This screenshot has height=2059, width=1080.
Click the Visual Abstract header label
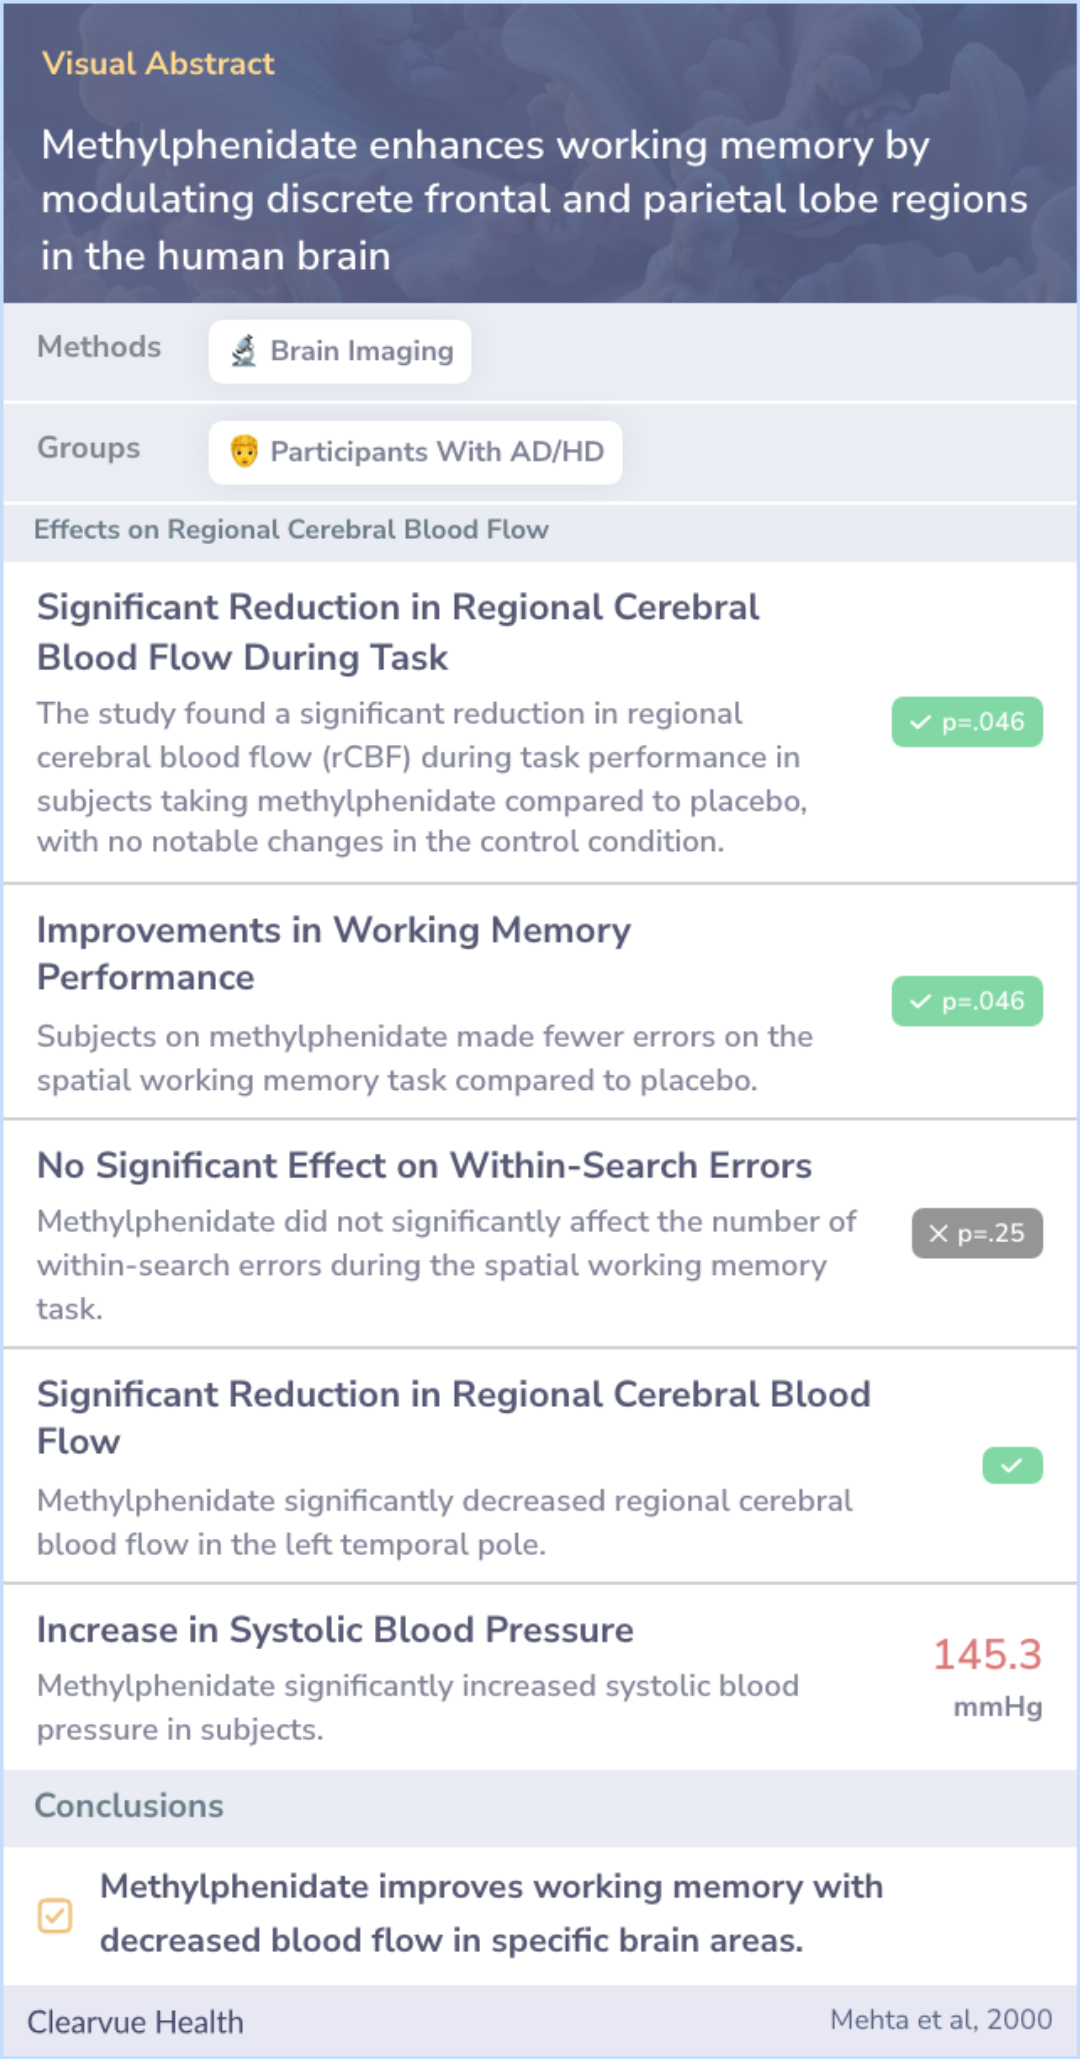pos(158,64)
